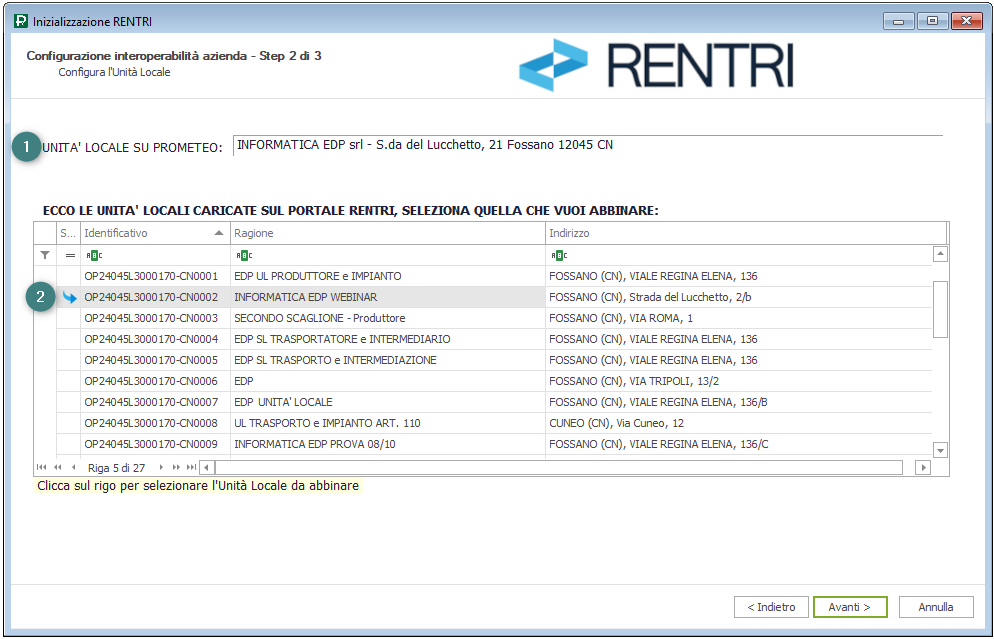Click the Indirizzo column header

tap(740, 233)
